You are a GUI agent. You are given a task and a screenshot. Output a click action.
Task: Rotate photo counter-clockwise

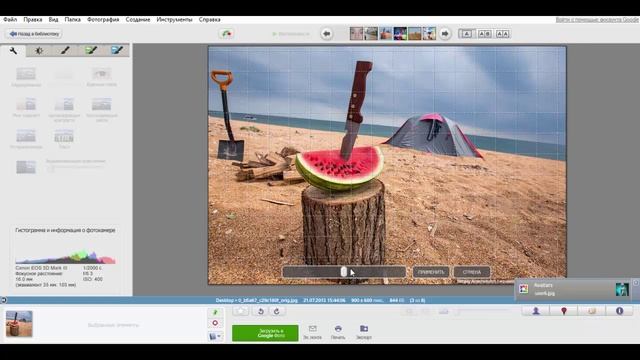[260, 311]
